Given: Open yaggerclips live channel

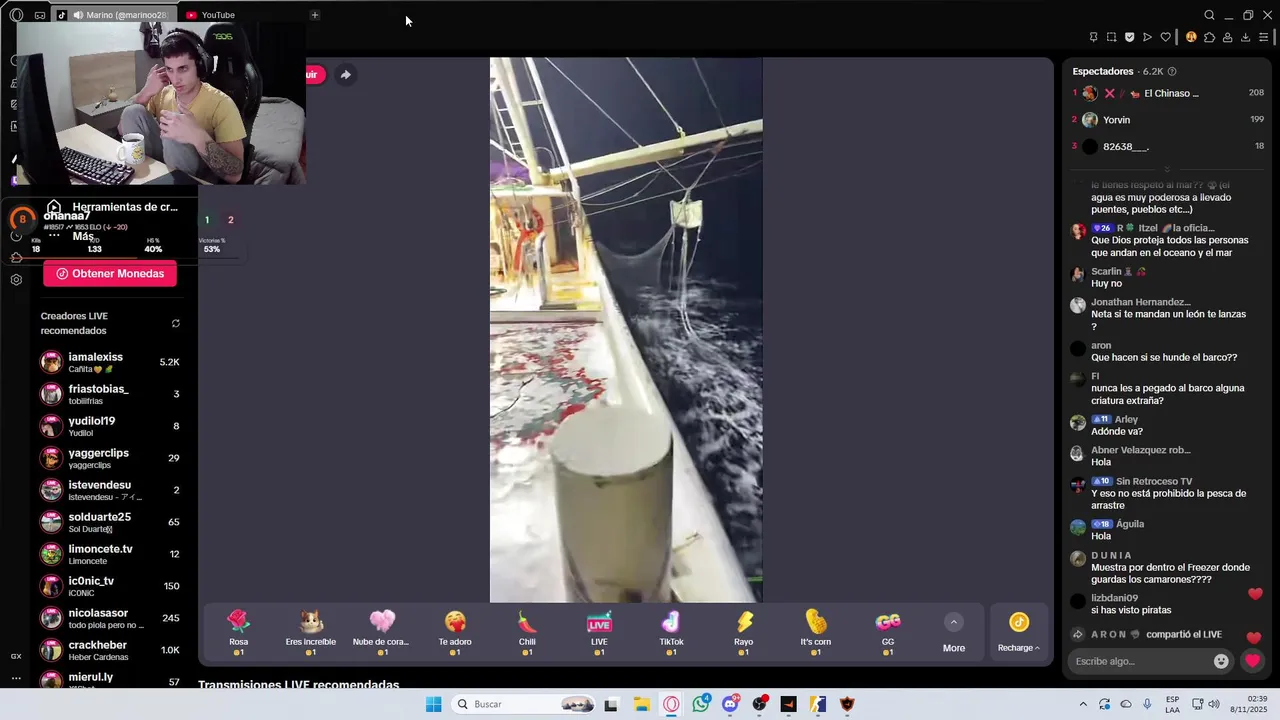Looking at the screenshot, I should pos(110,458).
